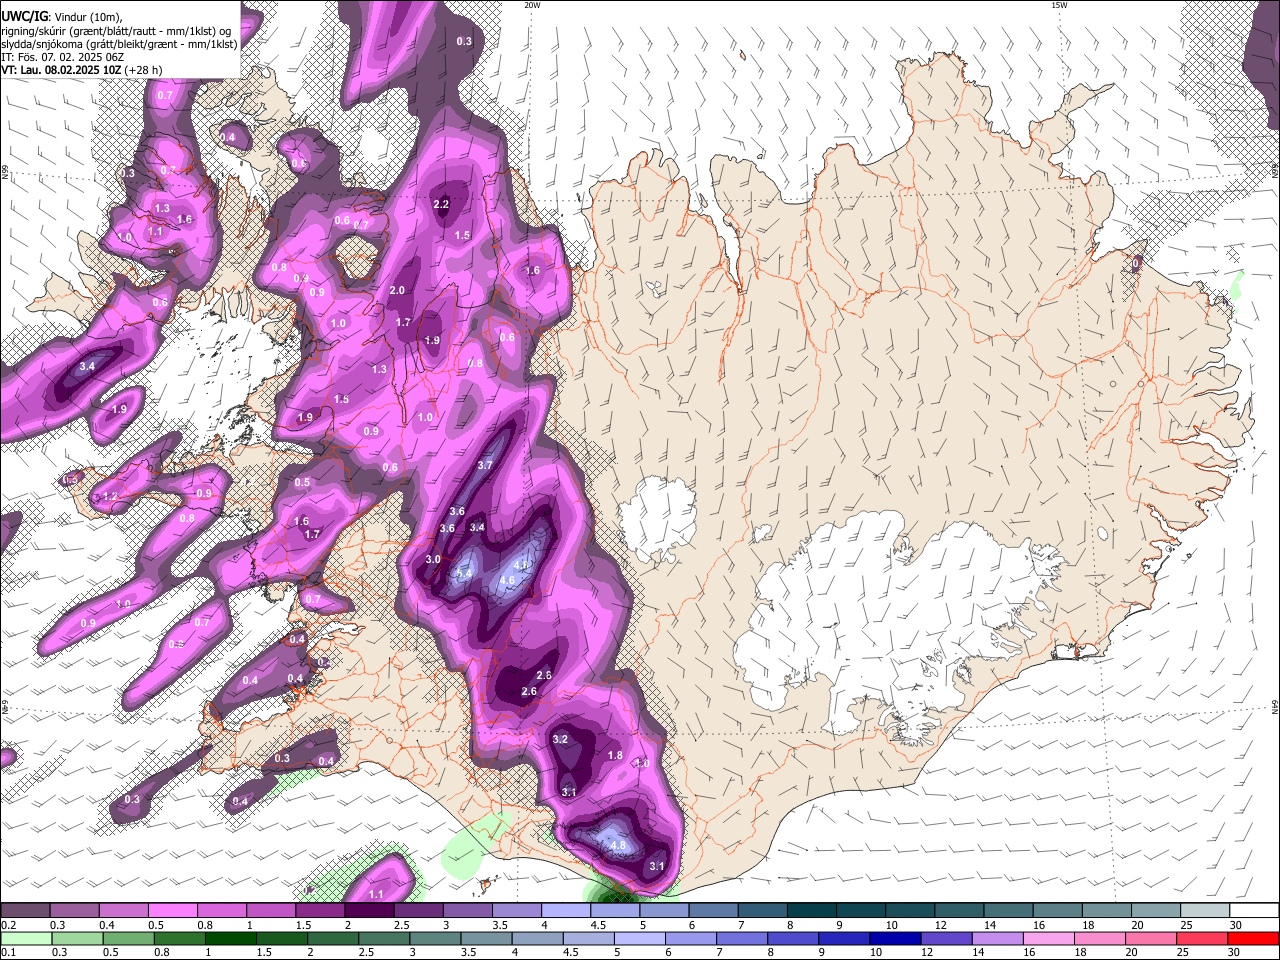
Task: Select the lavender swatch labeled 14 in the rain scale
Action: [x=998, y=938]
